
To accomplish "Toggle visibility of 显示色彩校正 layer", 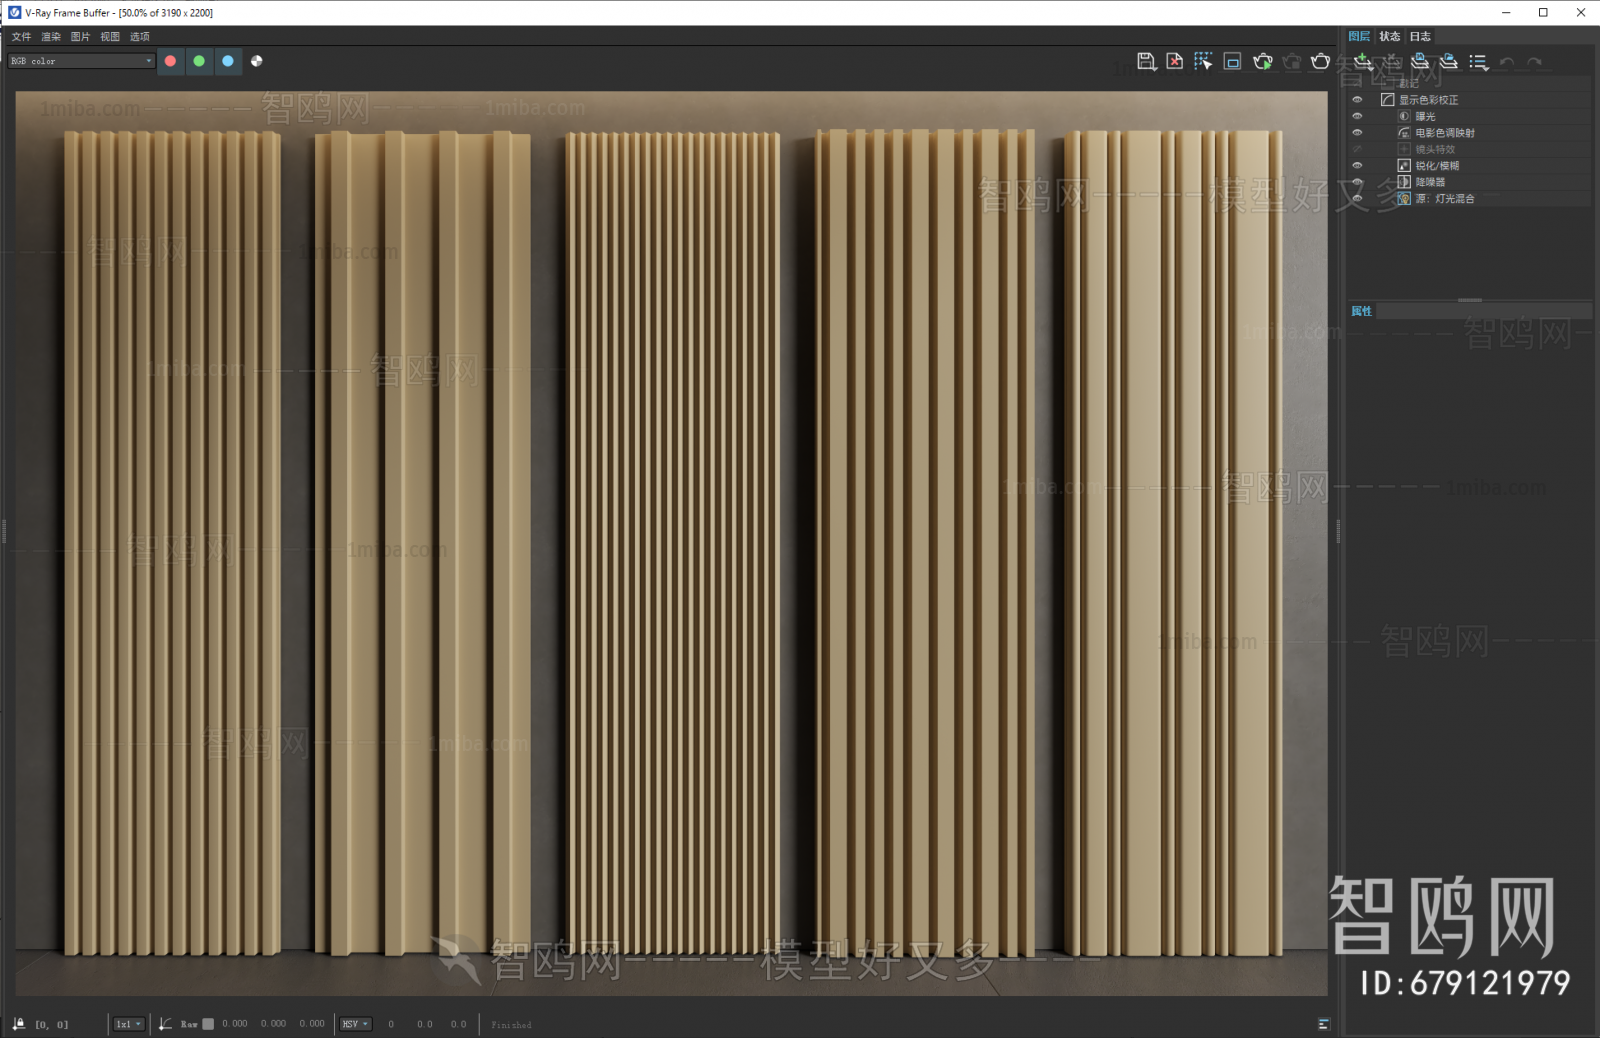I will pyautogui.click(x=1357, y=100).
